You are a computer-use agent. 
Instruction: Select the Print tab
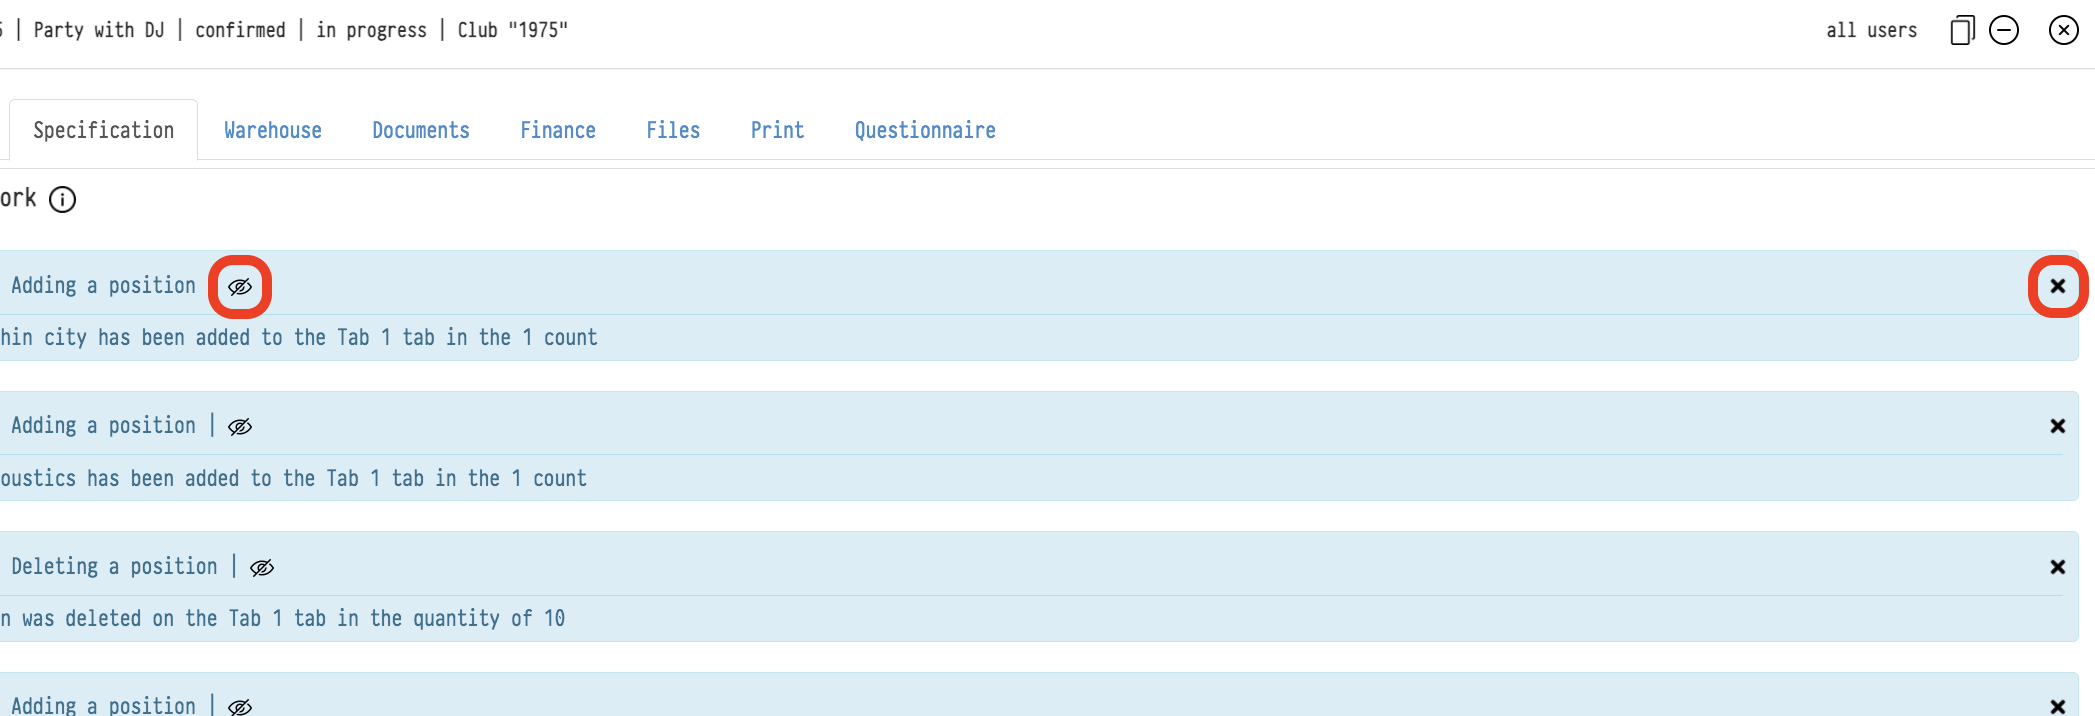tap(777, 130)
